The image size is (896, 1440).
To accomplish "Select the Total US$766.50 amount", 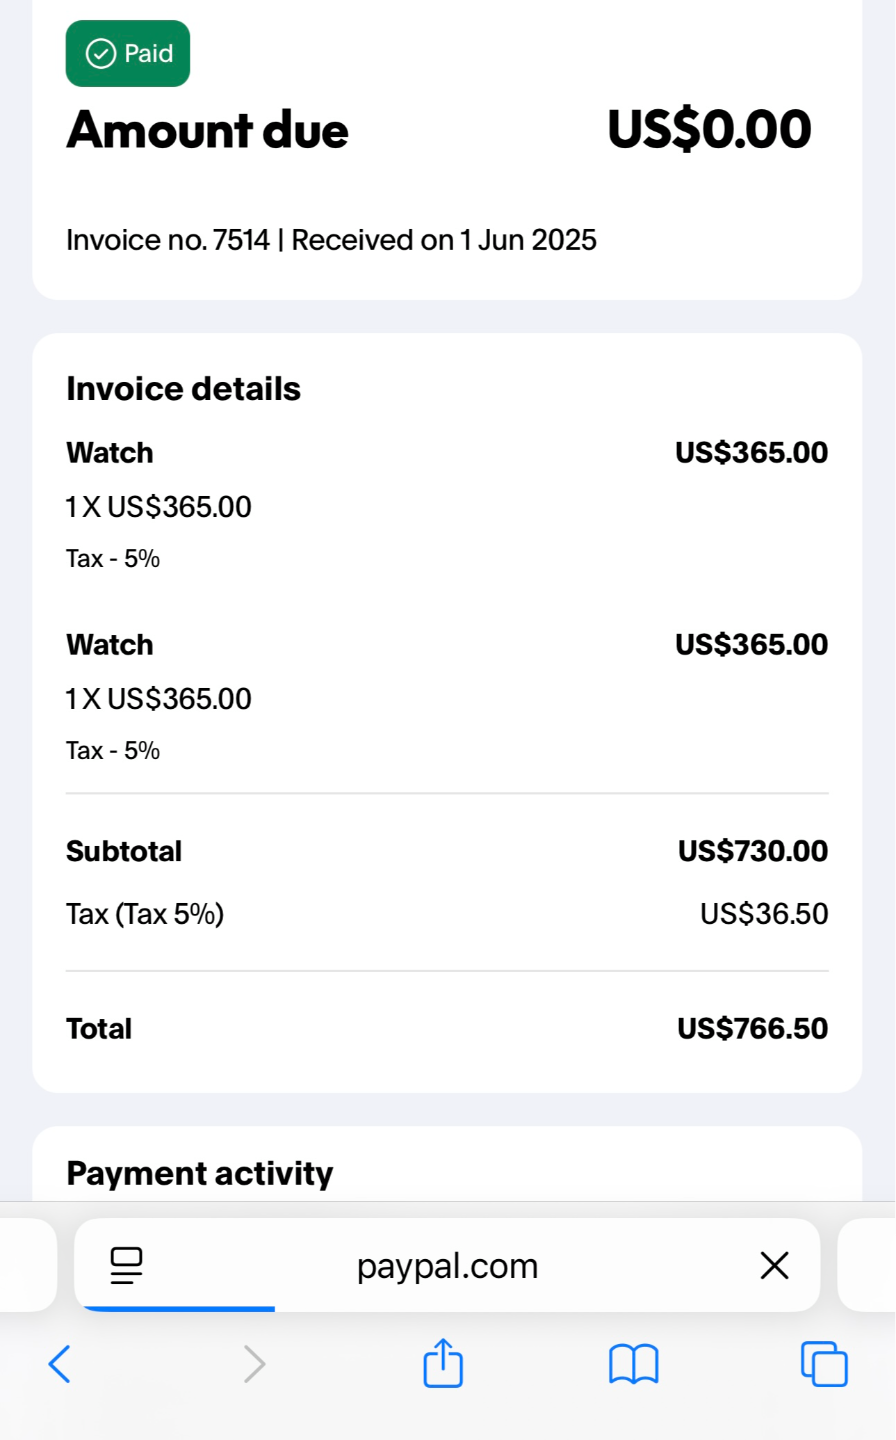I will point(752,1029).
